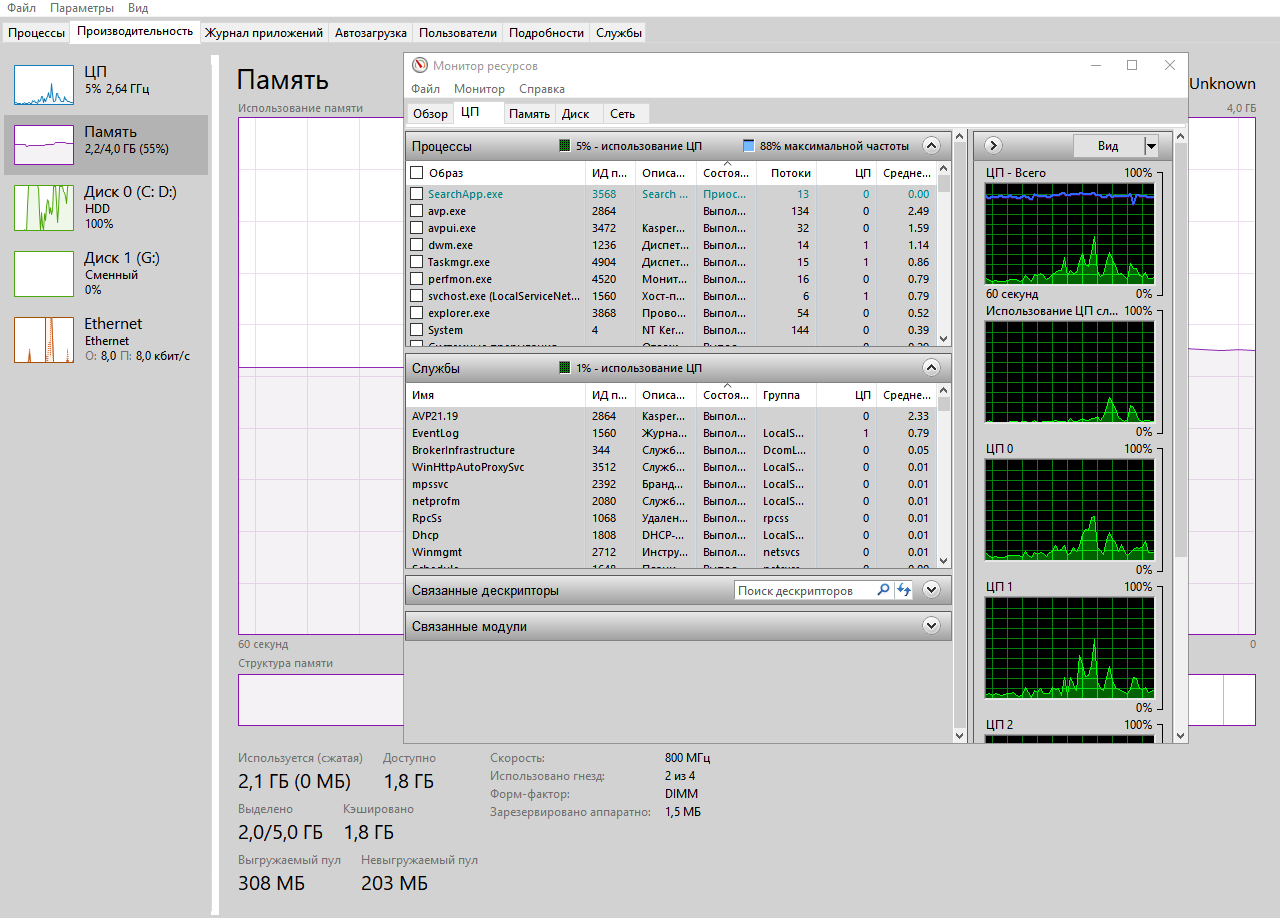Screen dimensions: 1280x918
Task: Collapse the Процессы section
Action: (x=931, y=146)
